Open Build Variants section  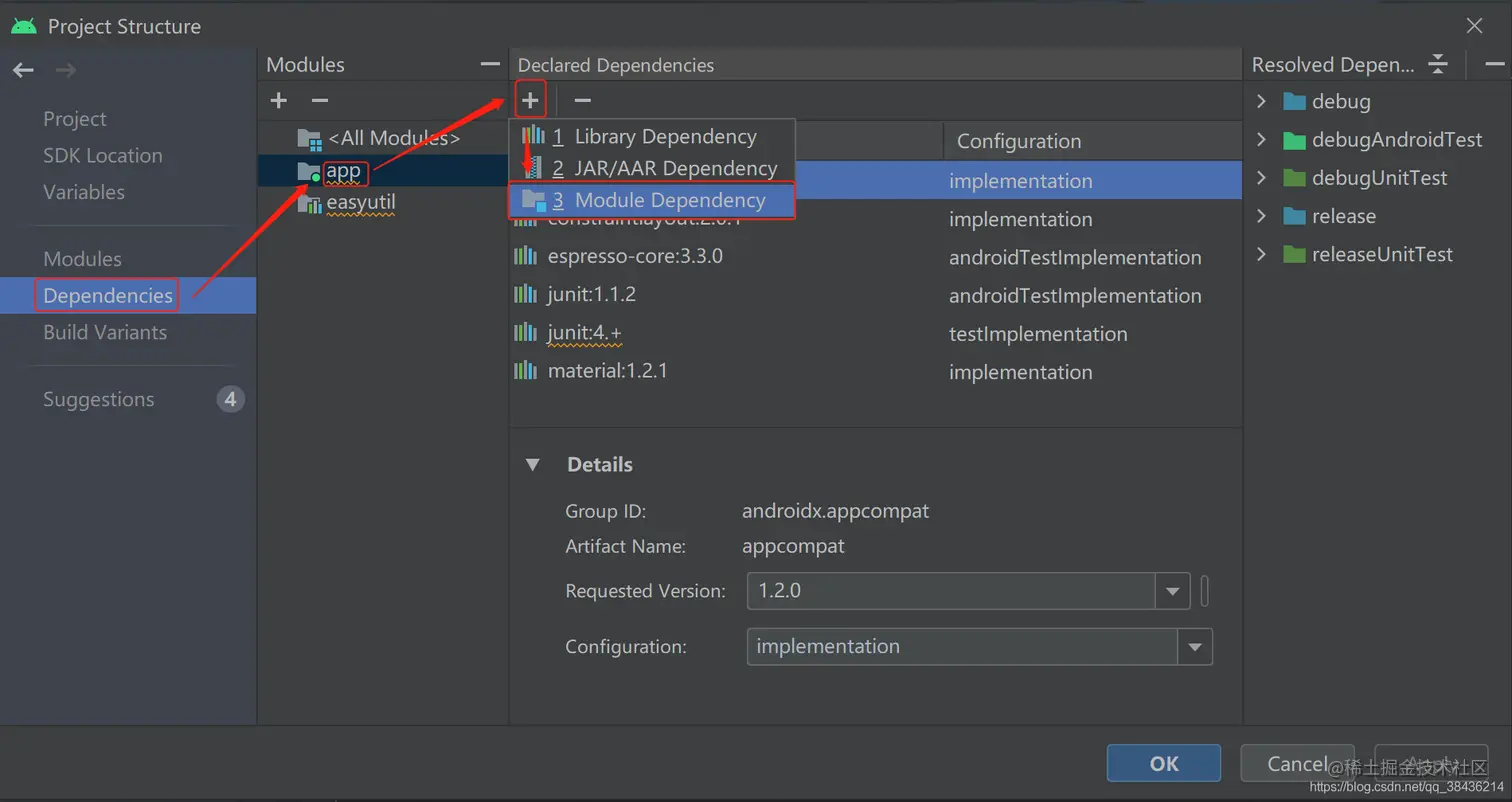[105, 332]
